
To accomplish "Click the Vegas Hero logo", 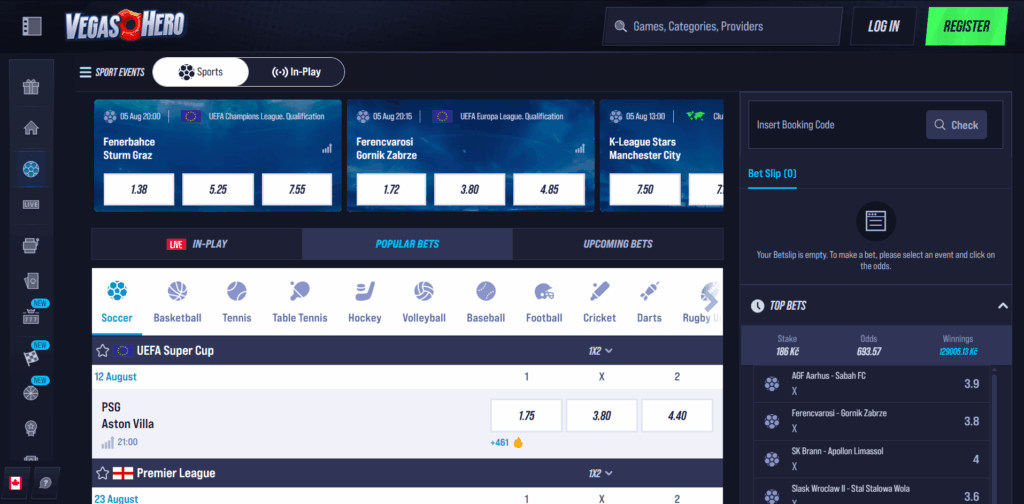I will [125, 25].
